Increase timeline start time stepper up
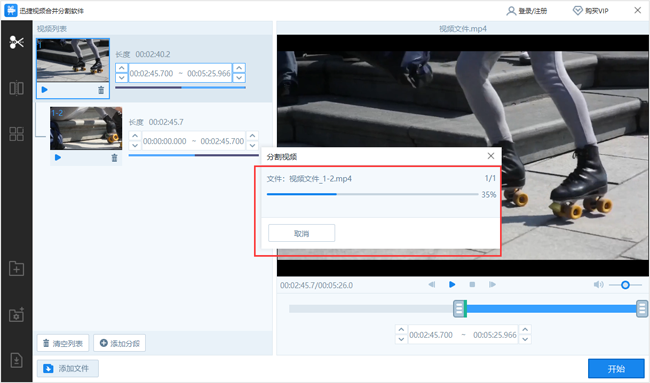 coord(401,330)
